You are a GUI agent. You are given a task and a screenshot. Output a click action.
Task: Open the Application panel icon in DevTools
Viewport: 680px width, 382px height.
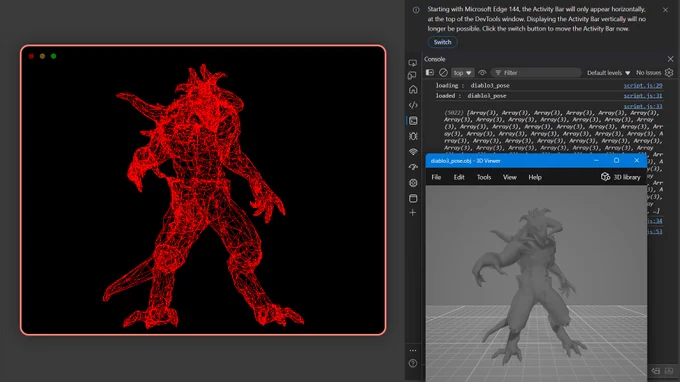tap(413, 198)
